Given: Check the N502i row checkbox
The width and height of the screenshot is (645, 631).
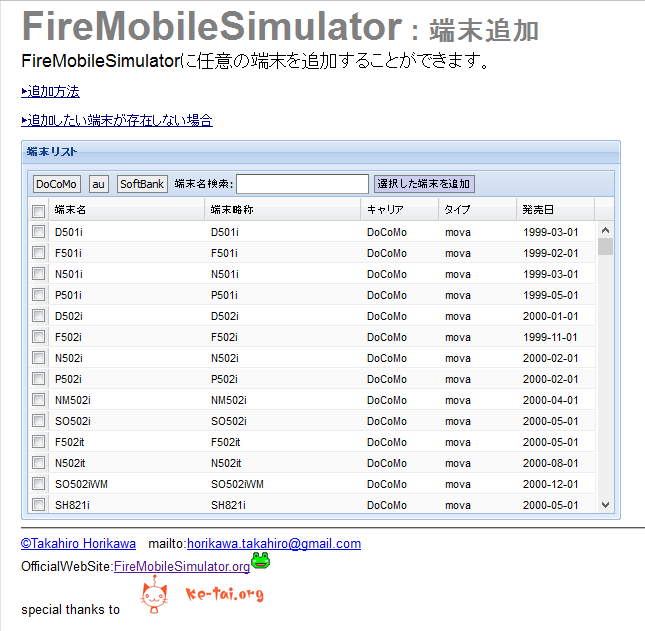Looking at the screenshot, I should click(39, 357).
